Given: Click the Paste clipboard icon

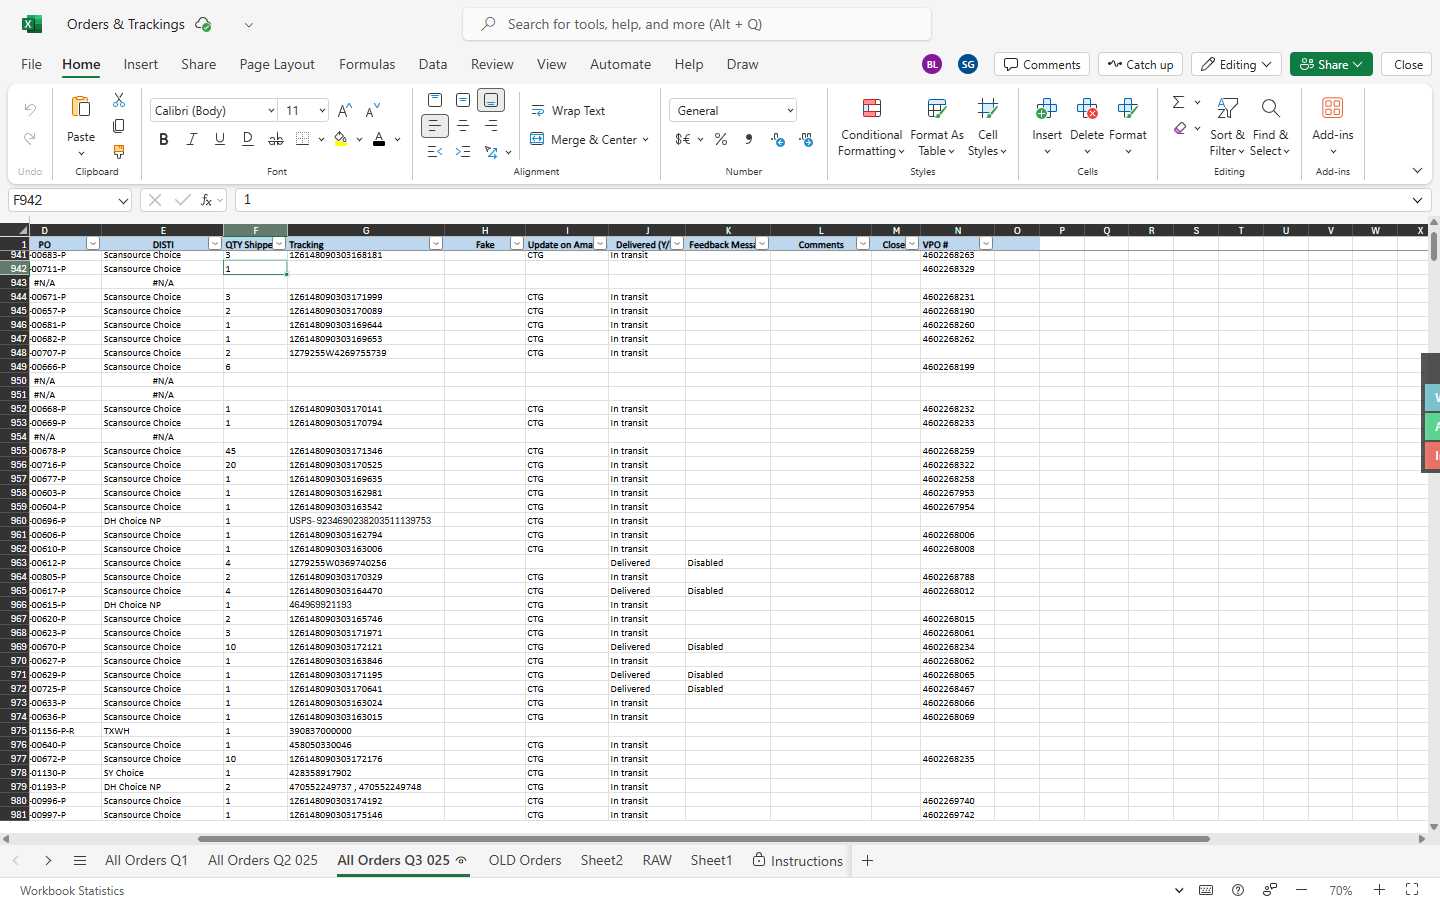Looking at the screenshot, I should click(81, 107).
